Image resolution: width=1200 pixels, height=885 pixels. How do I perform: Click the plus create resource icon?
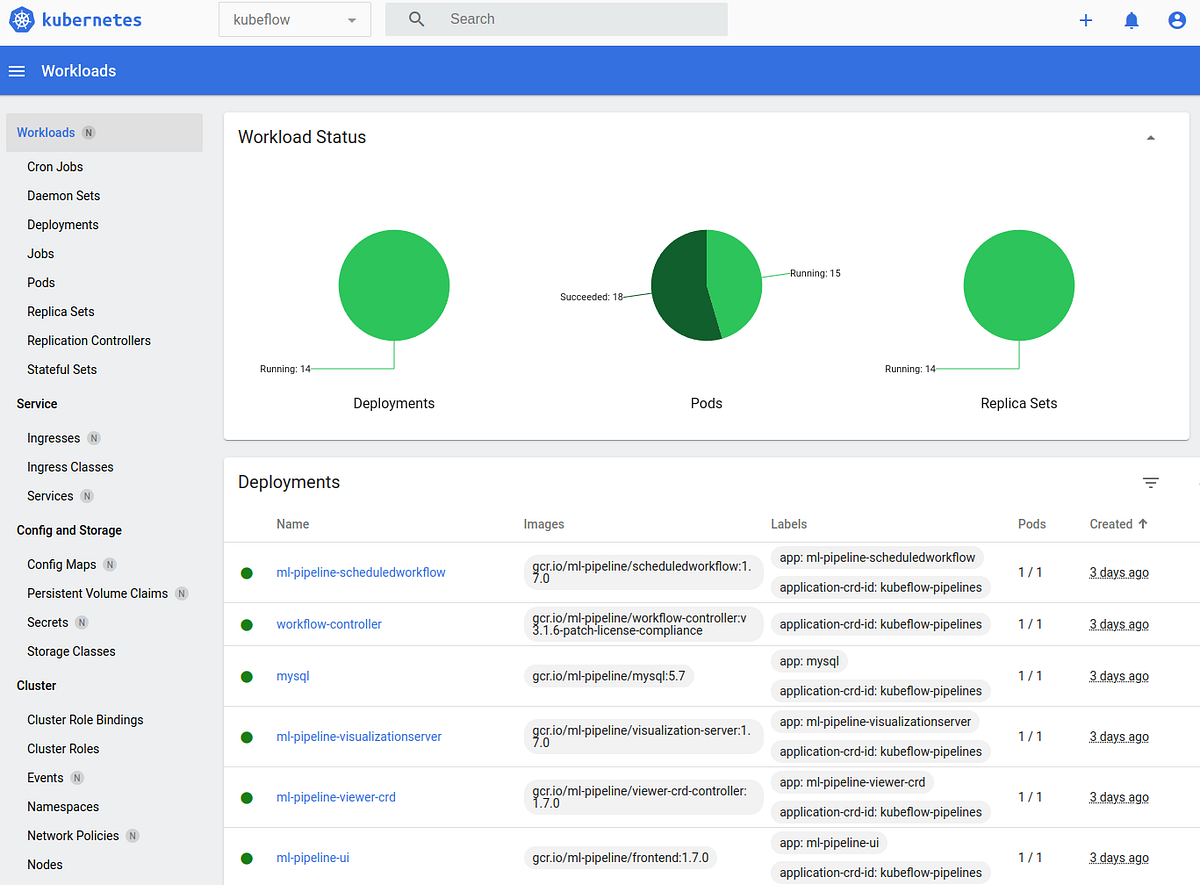[1086, 20]
